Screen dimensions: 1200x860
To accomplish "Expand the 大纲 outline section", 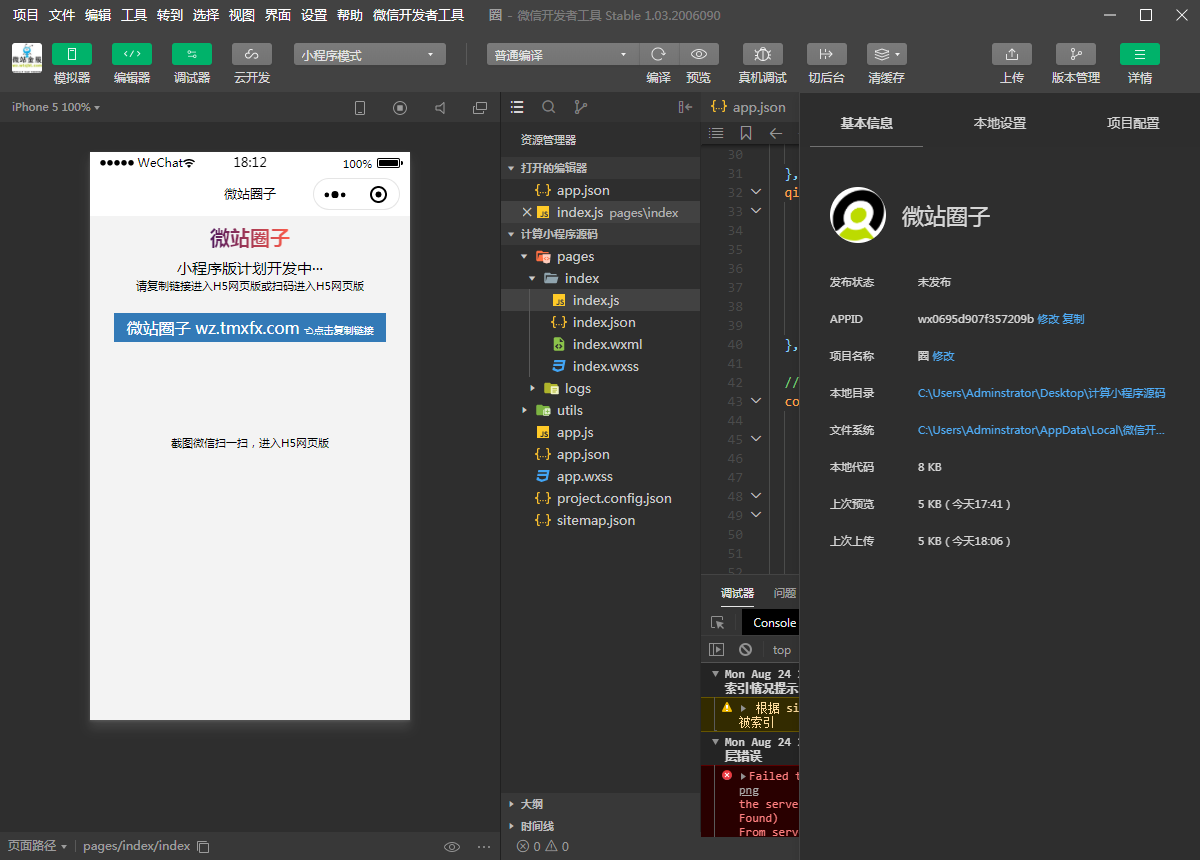I will coord(600,804).
